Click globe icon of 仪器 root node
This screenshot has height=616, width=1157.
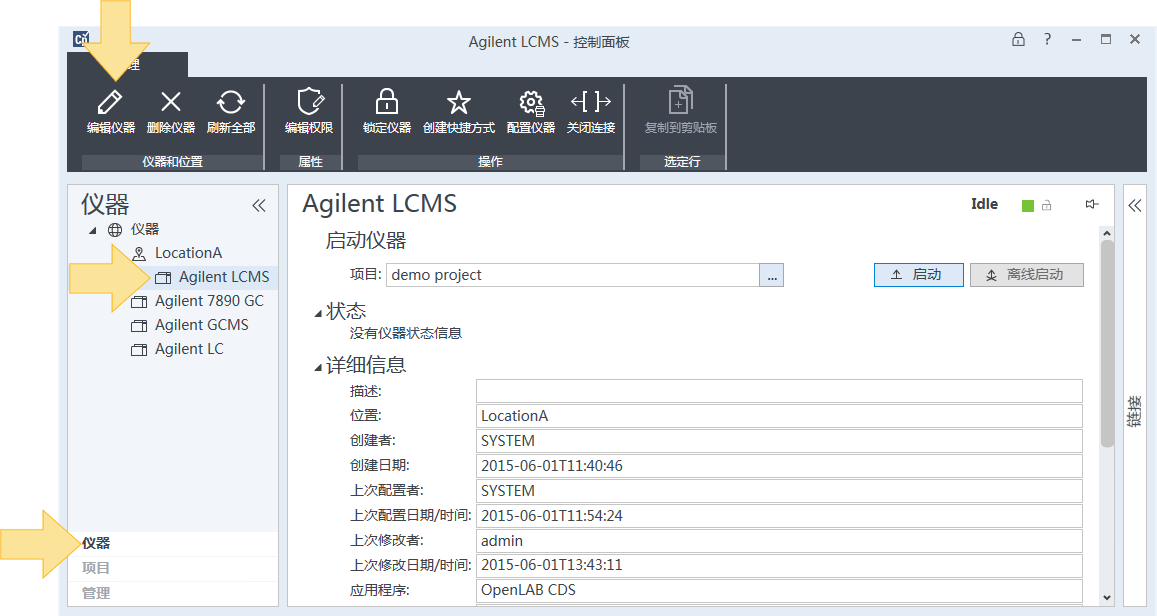115,229
